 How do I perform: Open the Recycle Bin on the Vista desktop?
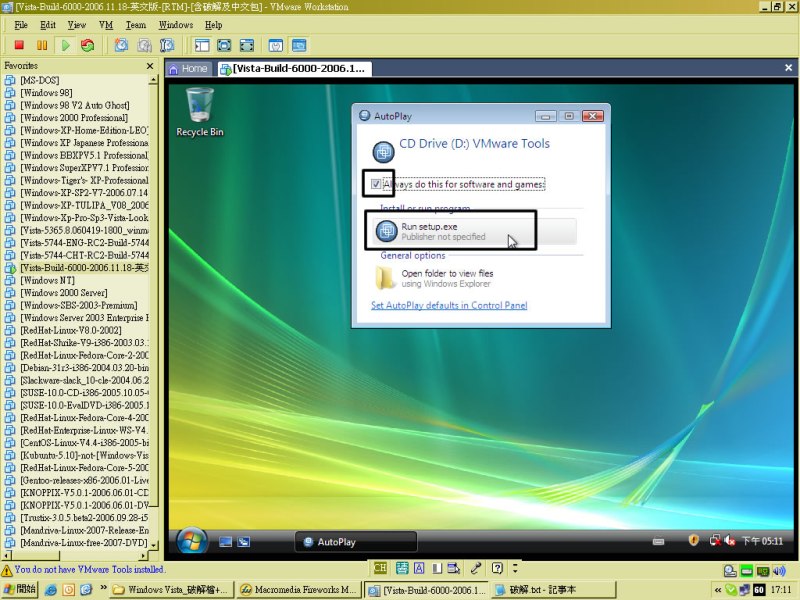coord(199,112)
